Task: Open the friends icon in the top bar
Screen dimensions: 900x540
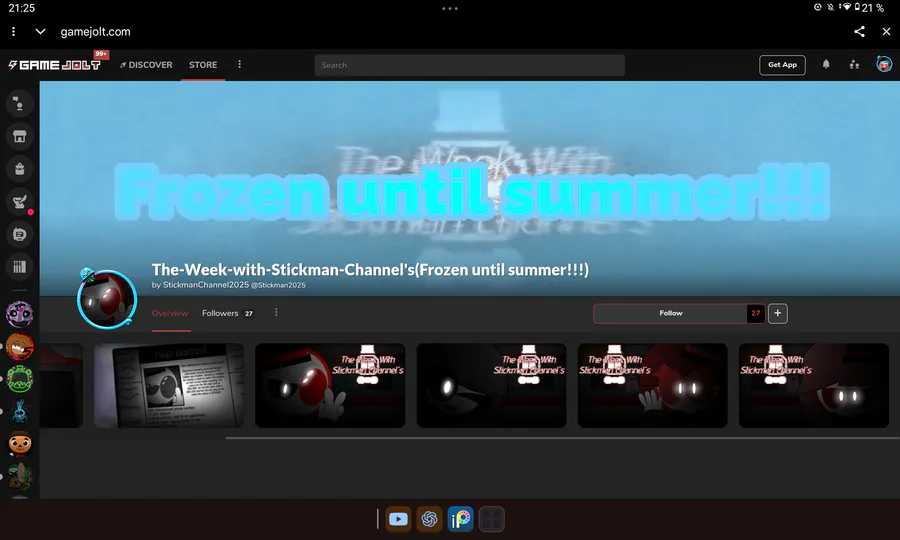Action: point(854,64)
